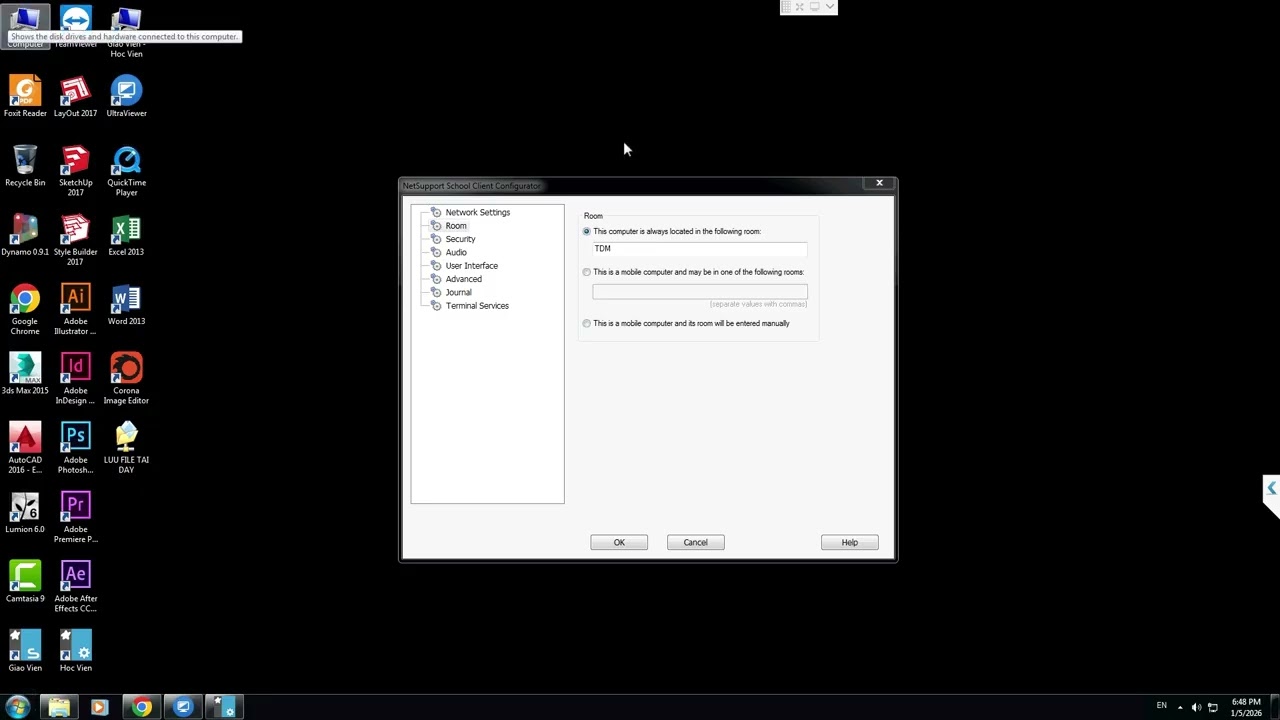The height and width of the screenshot is (720, 1280).
Task: Open the Windows Start menu
Action: coord(17,707)
